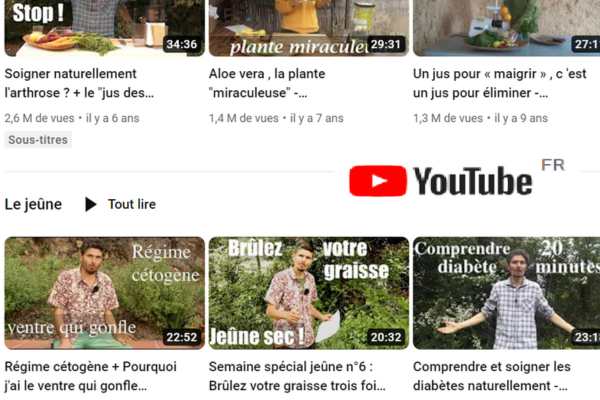Viewport: 600px width, 400px height.
Task: Click title Soigner naturellement l'arthrose
Action: pyautogui.click(x=79, y=83)
